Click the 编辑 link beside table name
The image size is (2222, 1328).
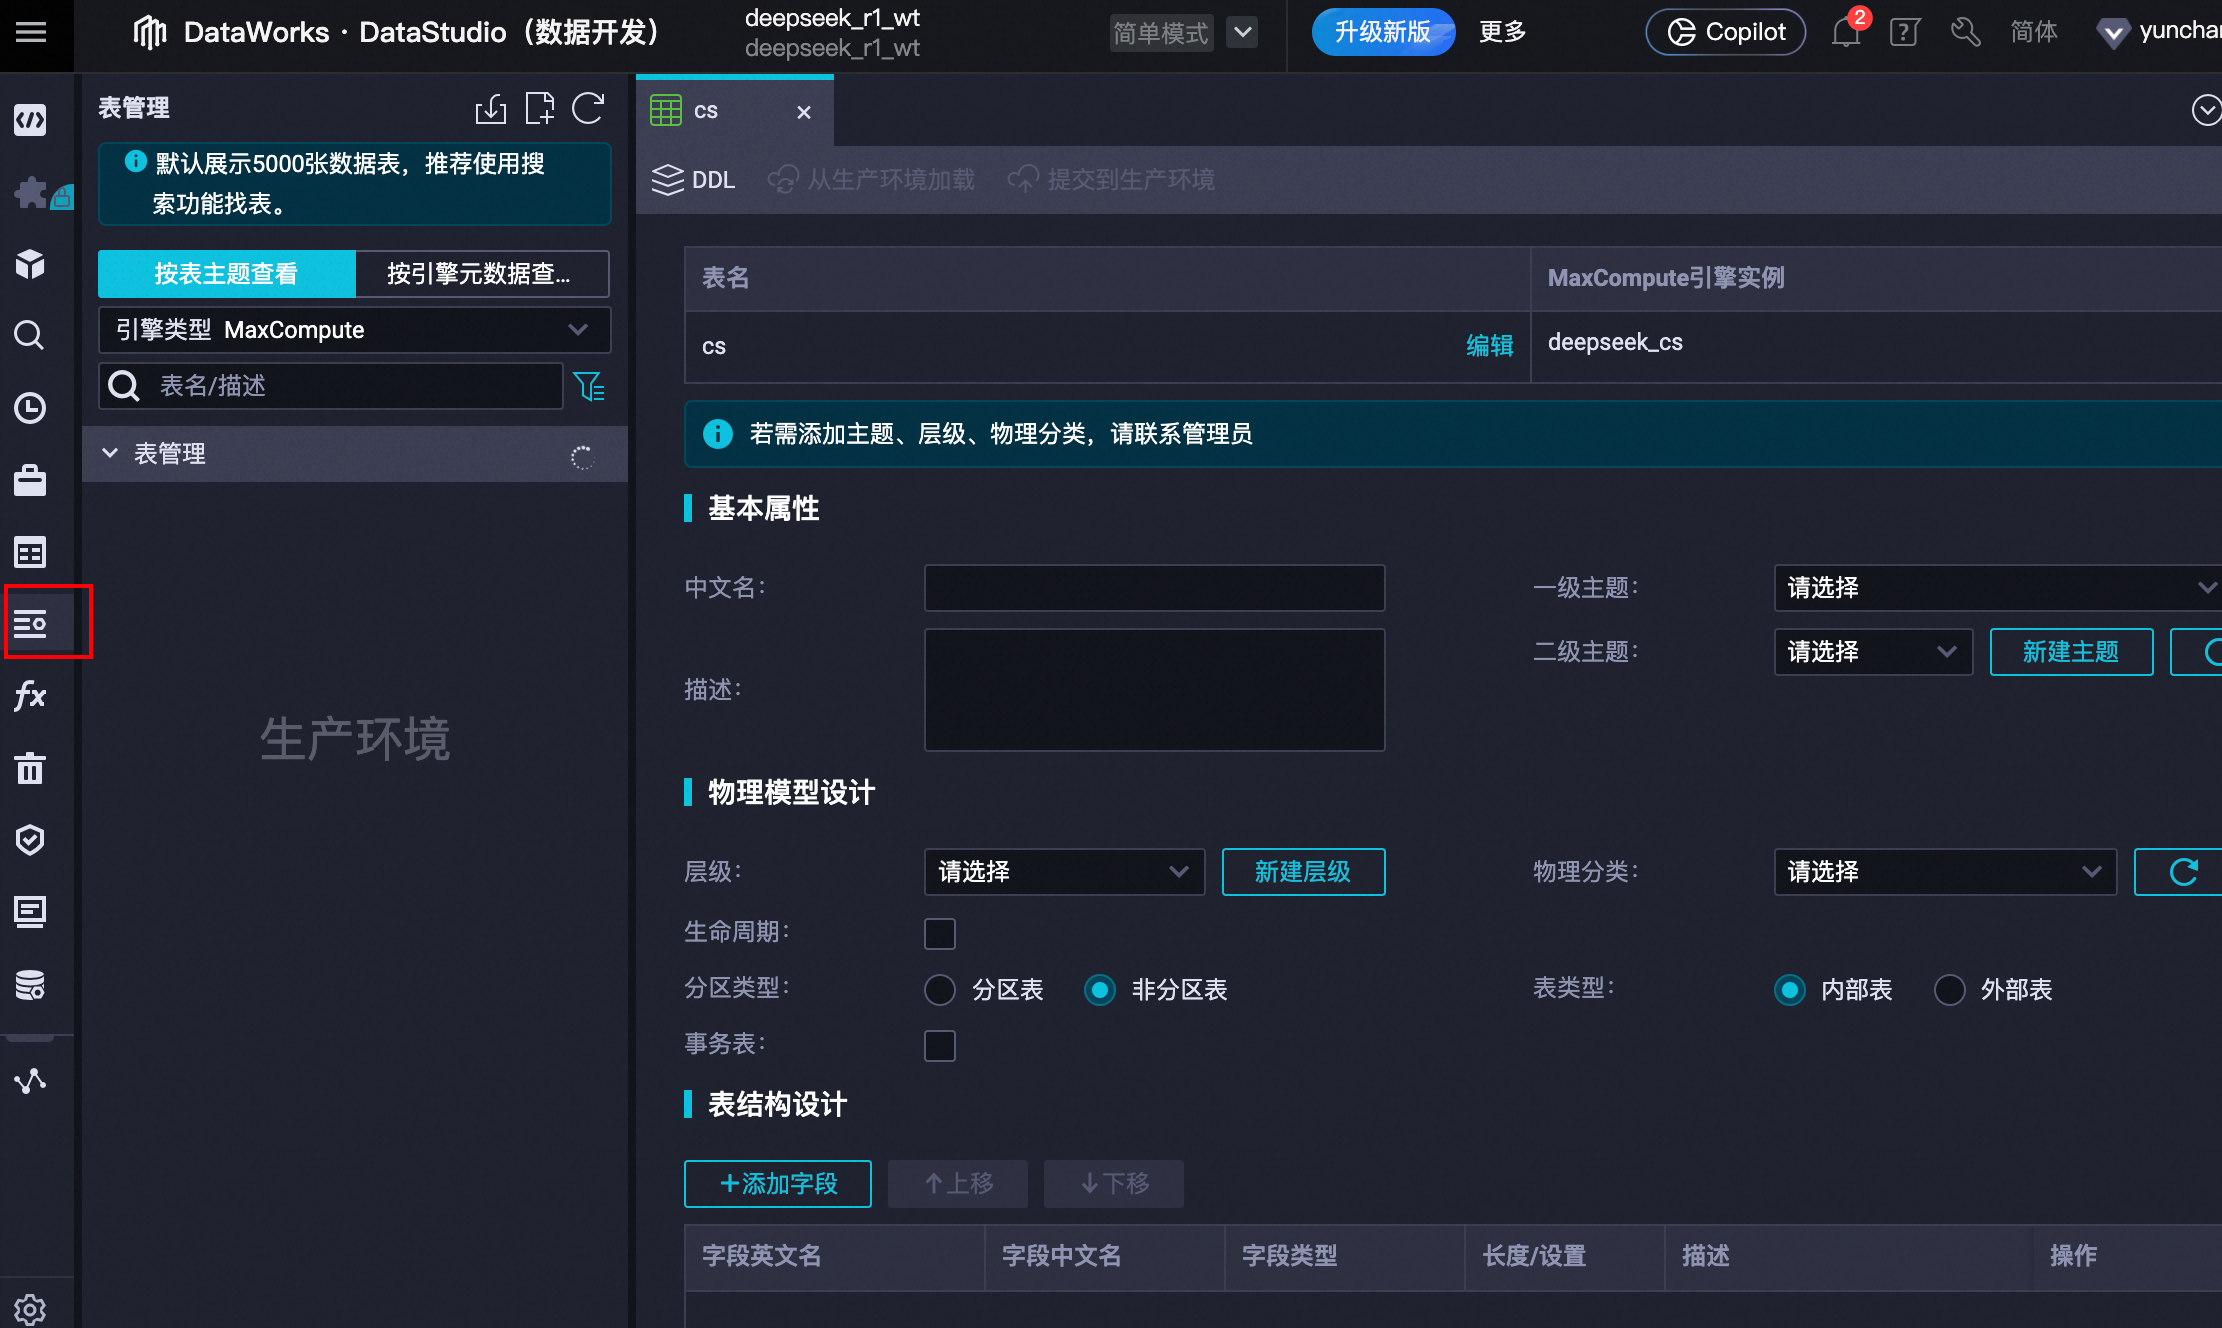click(1490, 346)
